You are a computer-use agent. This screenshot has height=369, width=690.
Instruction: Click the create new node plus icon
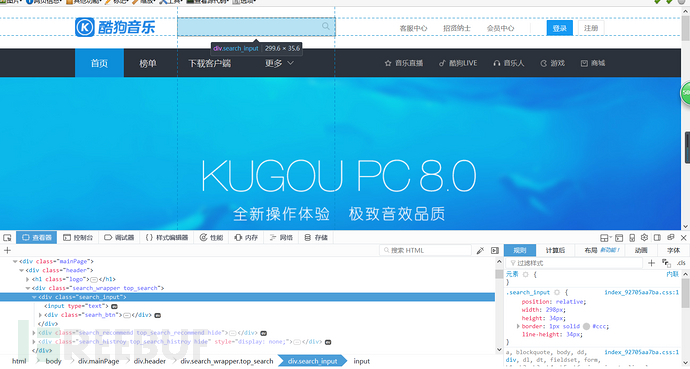(7, 250)
